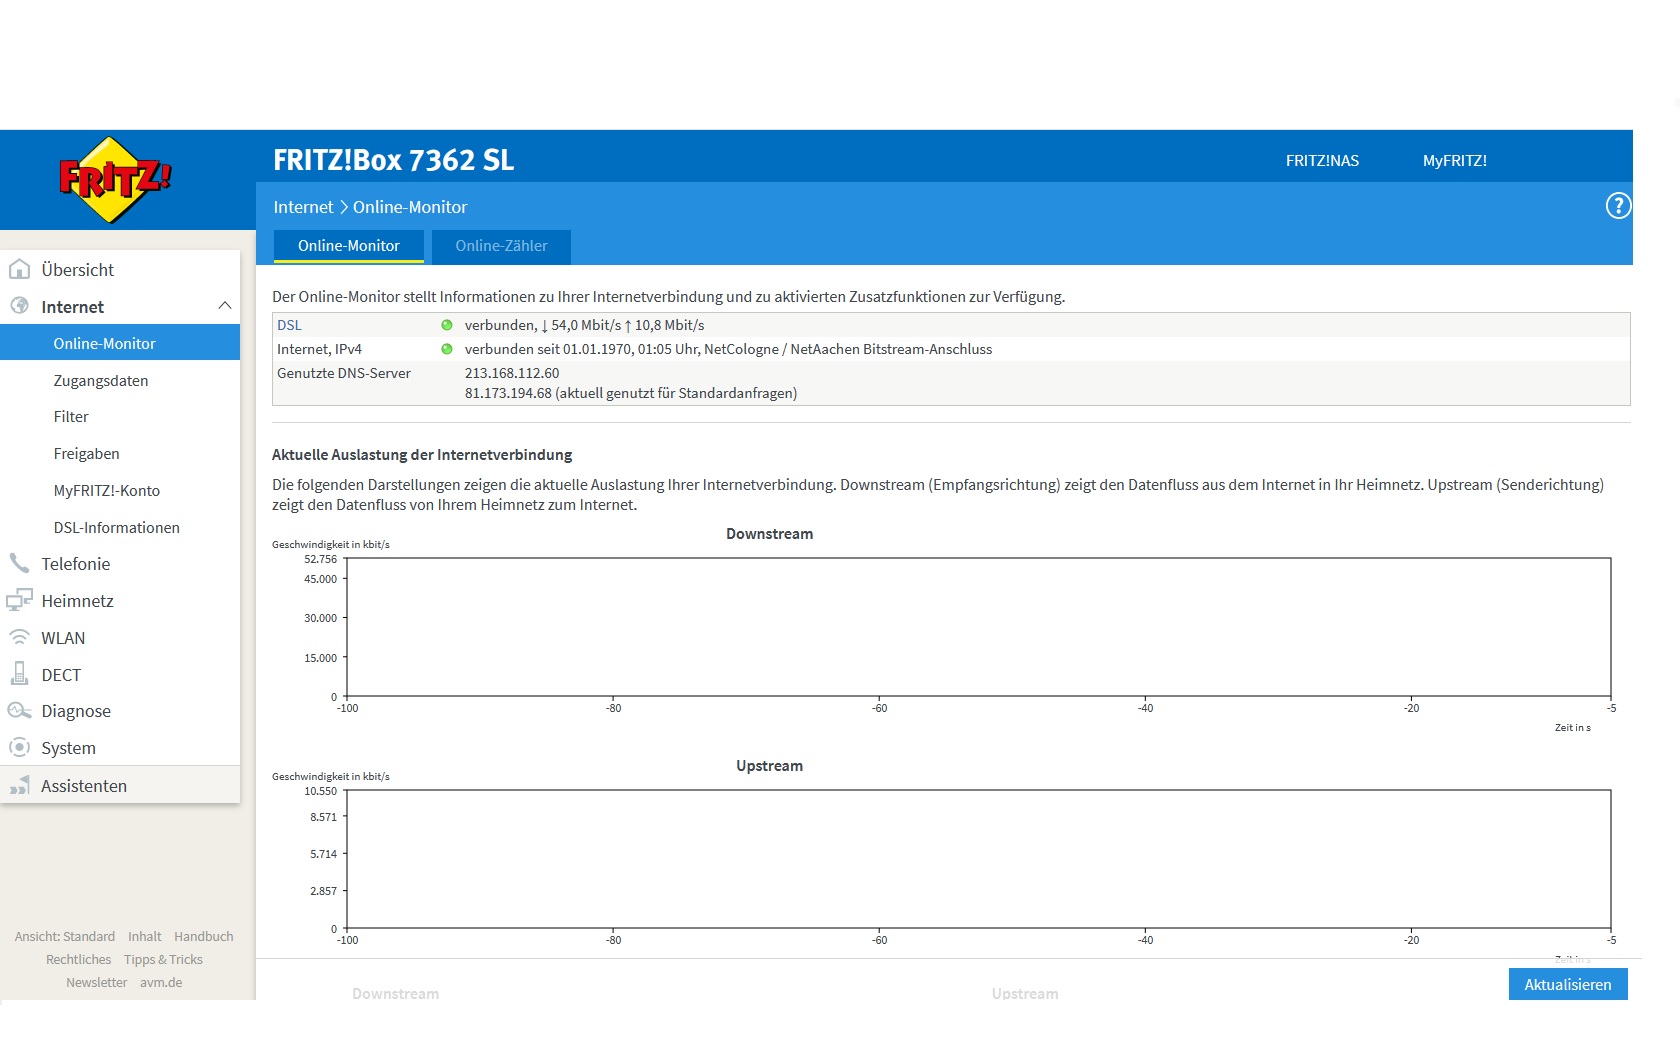Click the Heimnetz computers icon
This screenshot has height=1050, width=1680.
tap(19, 600)
